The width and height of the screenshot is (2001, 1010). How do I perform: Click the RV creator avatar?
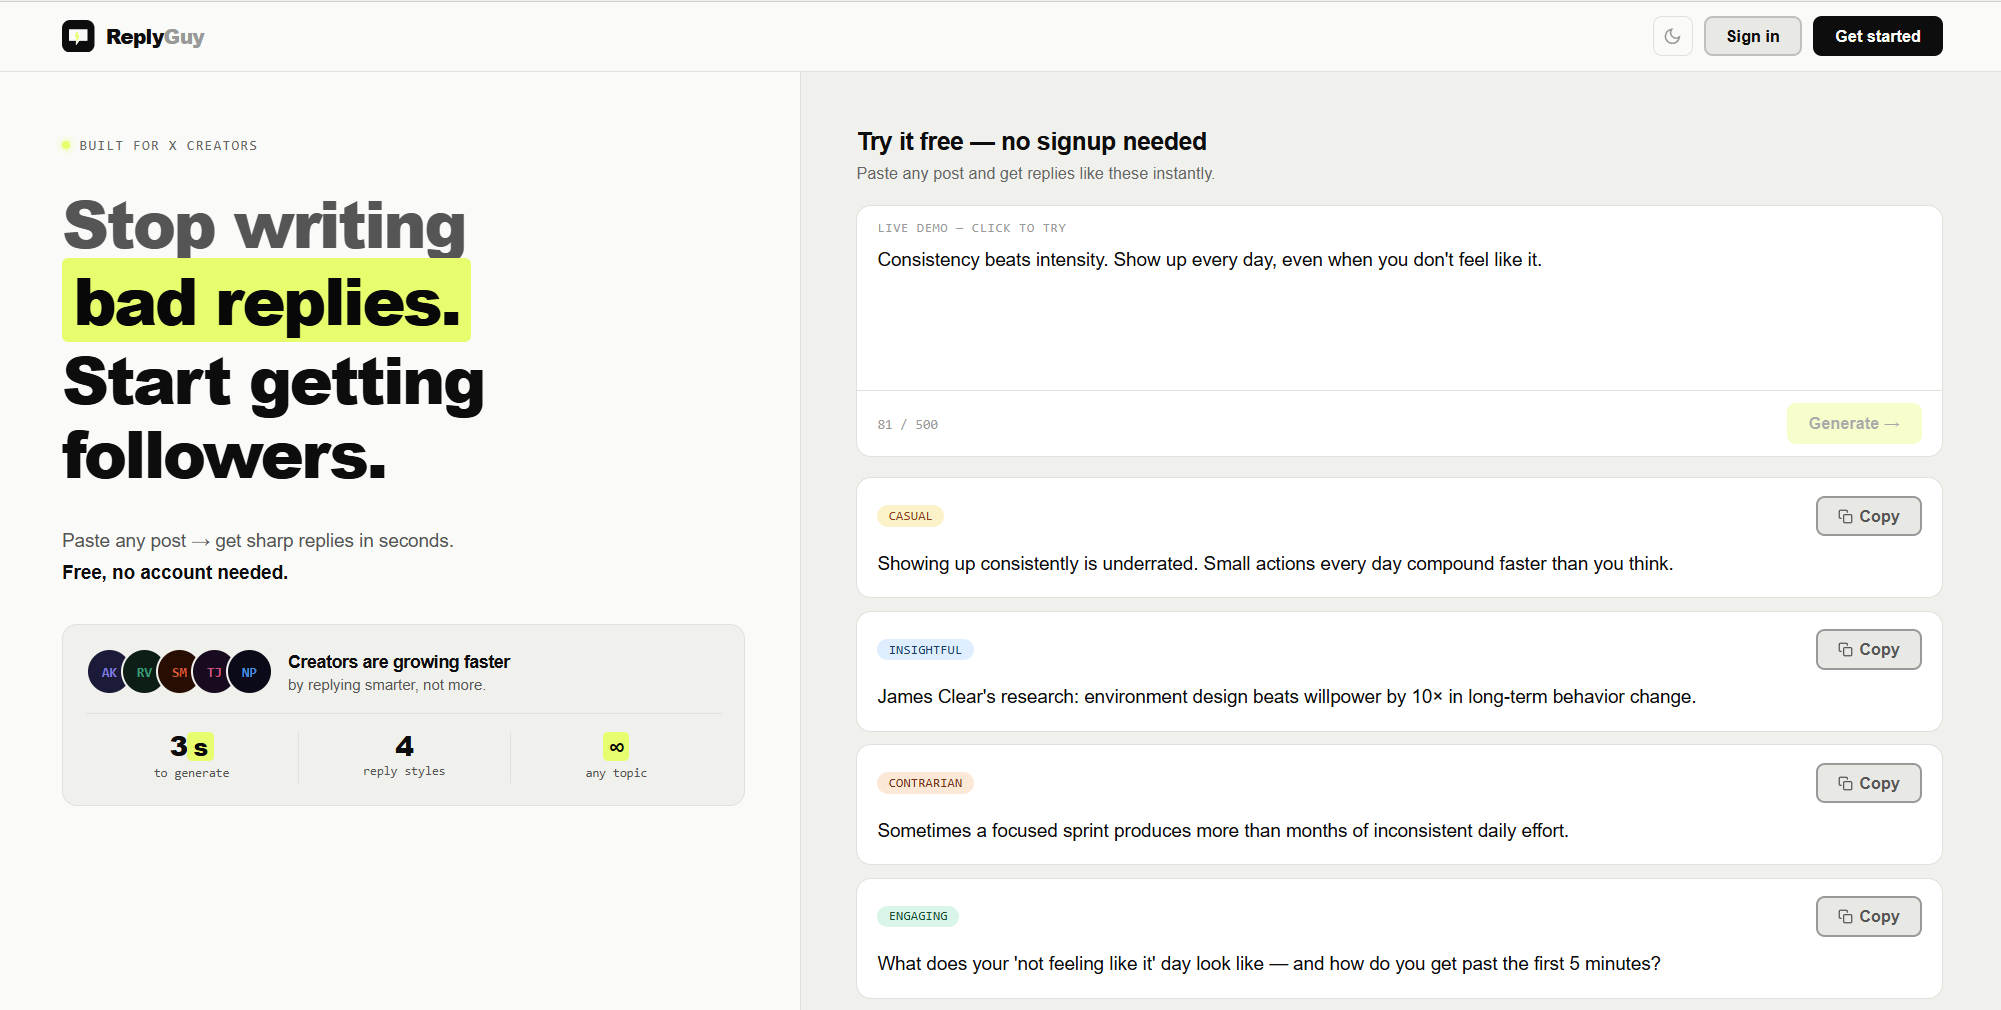(x=143, y=672)
